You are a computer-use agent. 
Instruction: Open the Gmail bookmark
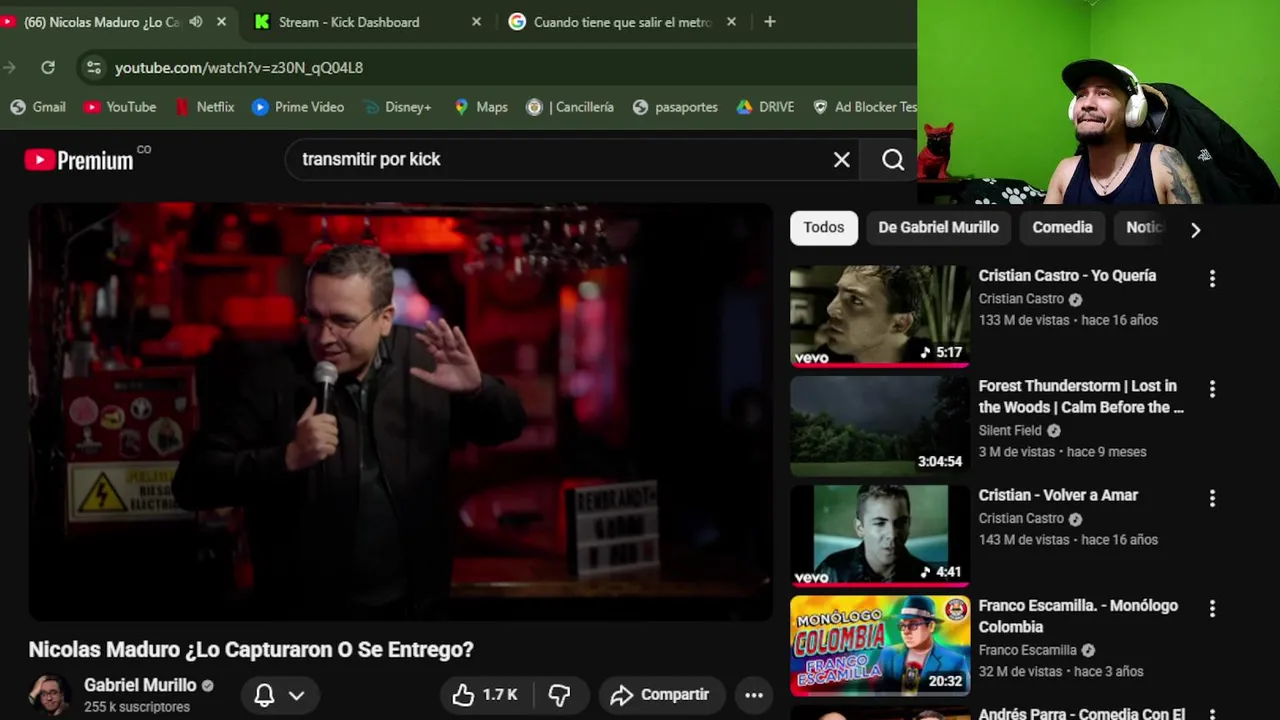pos(38,107)
